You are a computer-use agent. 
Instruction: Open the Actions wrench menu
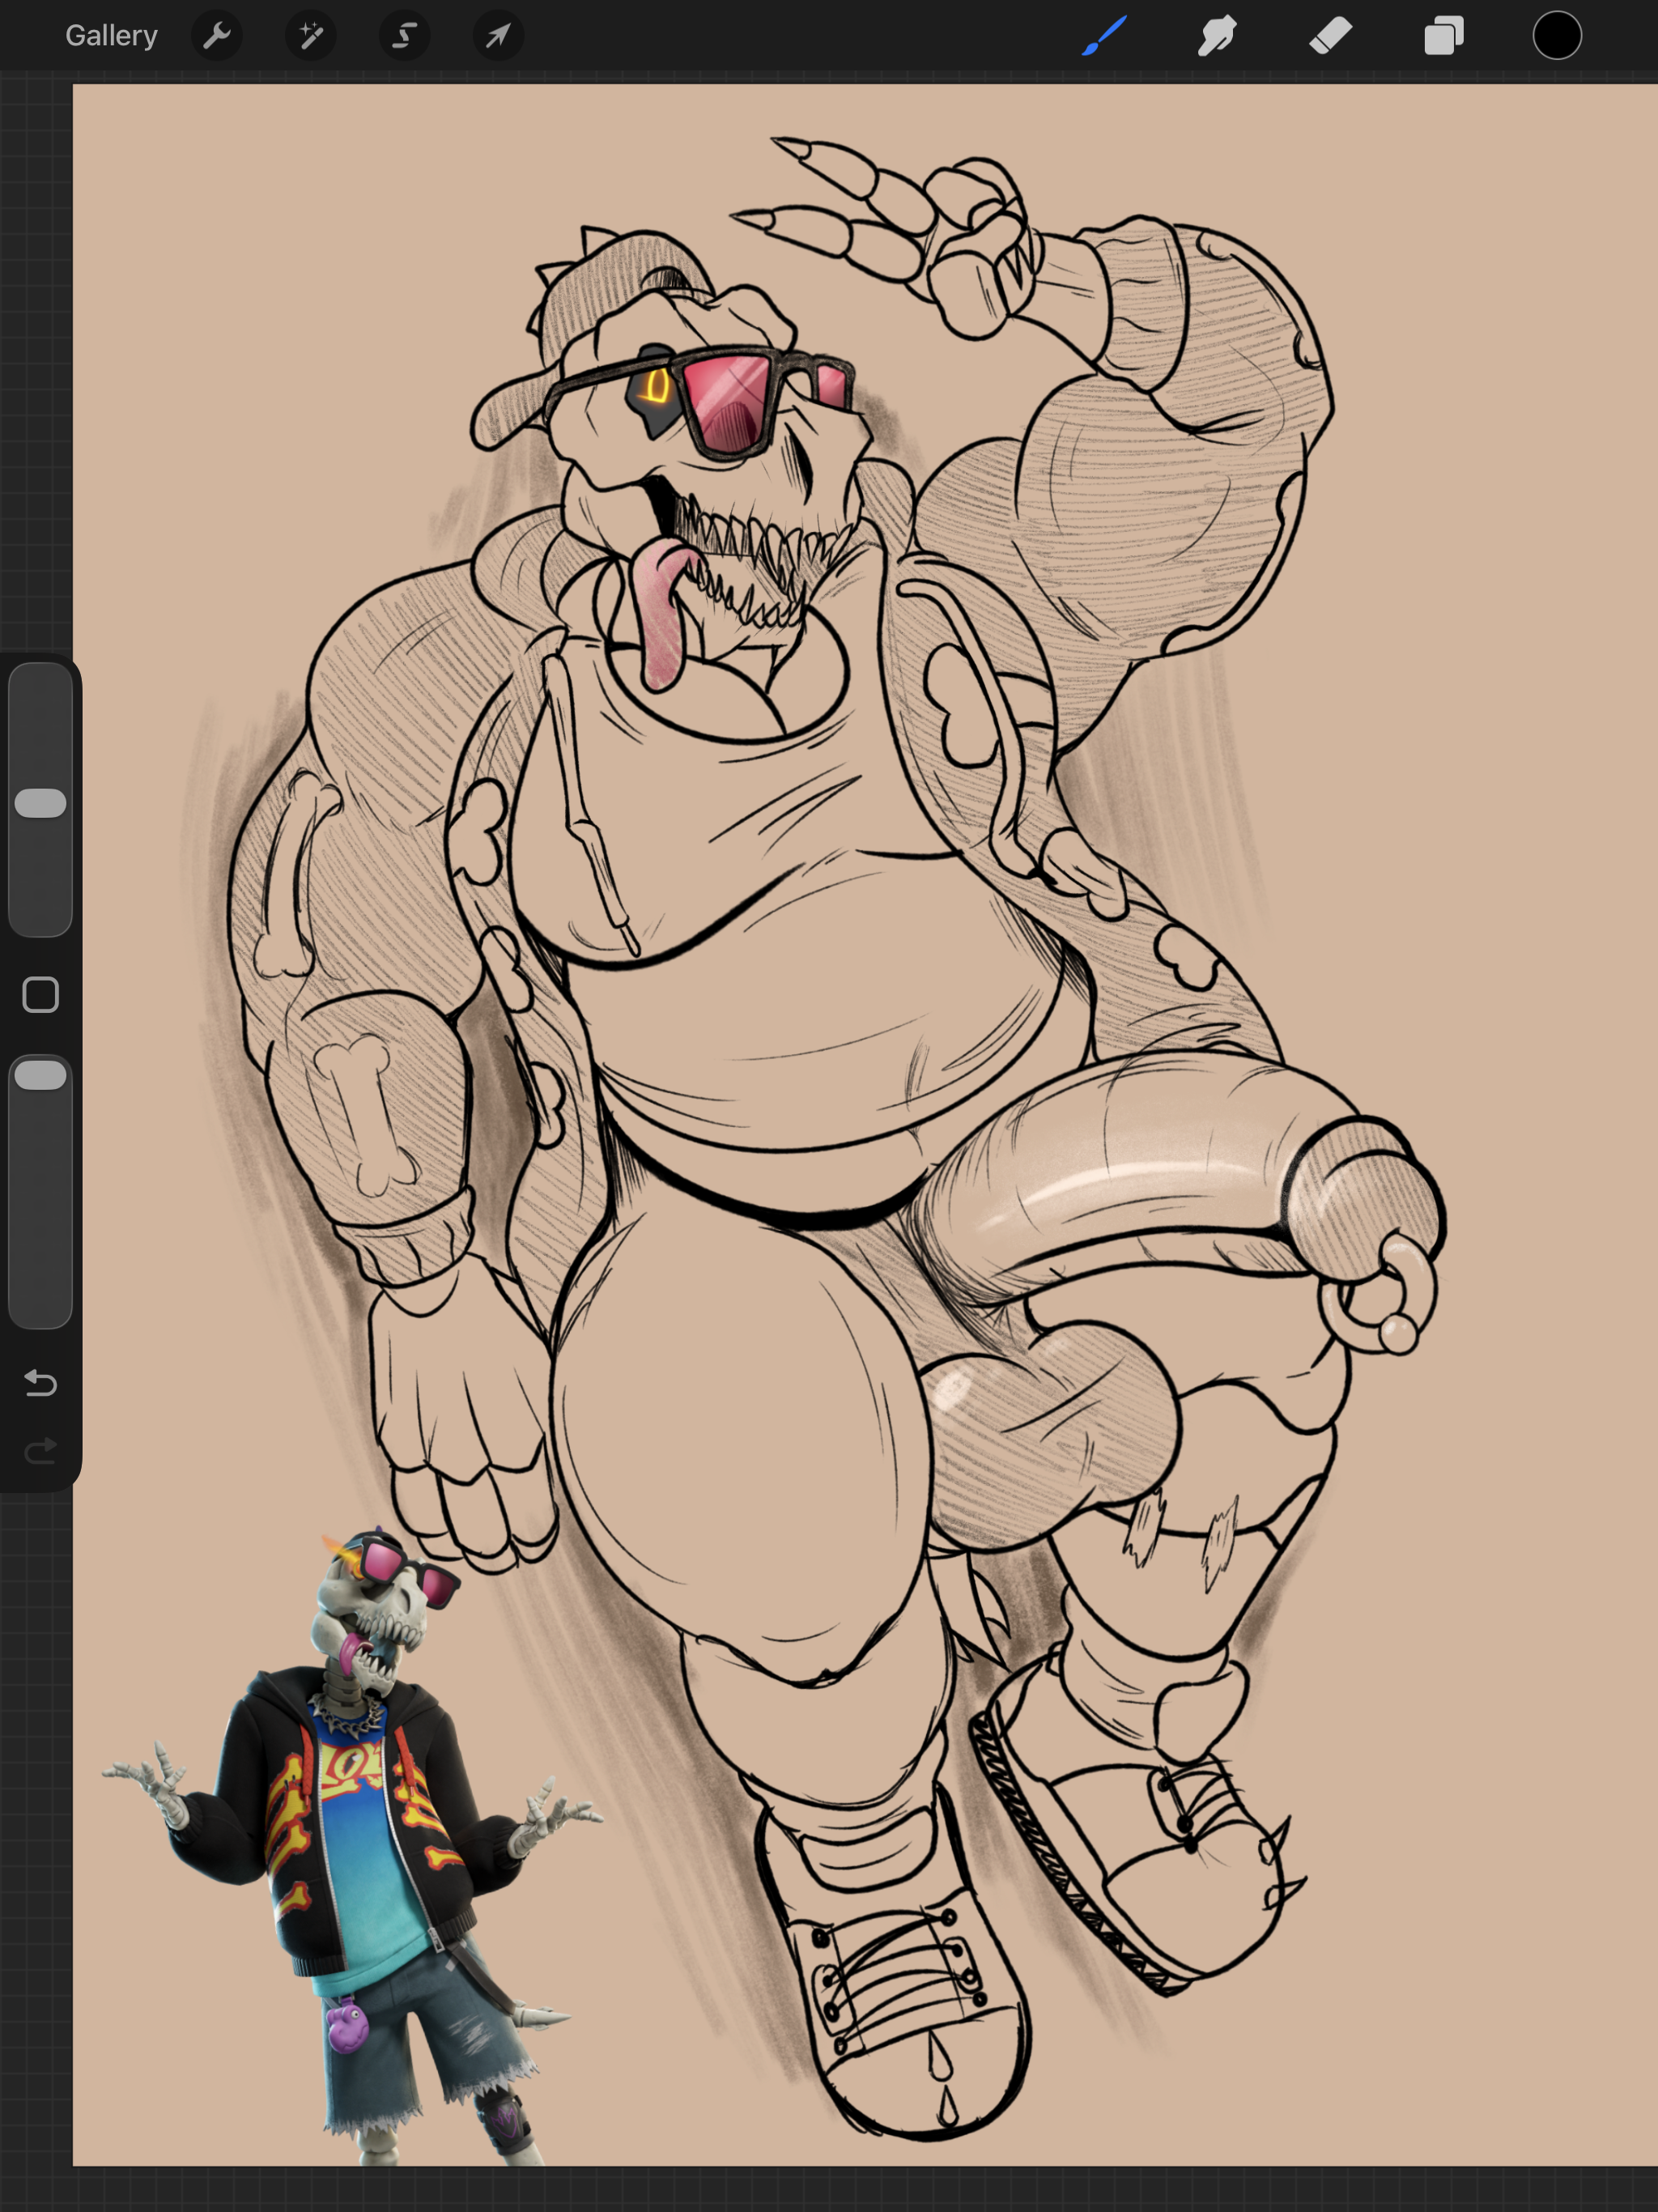pyautogui.click(x=216, y=36)
